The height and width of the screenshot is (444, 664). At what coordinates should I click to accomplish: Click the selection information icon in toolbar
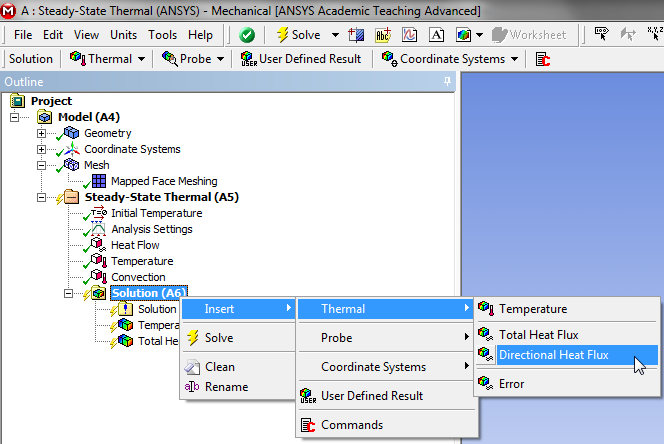(601, 34)
